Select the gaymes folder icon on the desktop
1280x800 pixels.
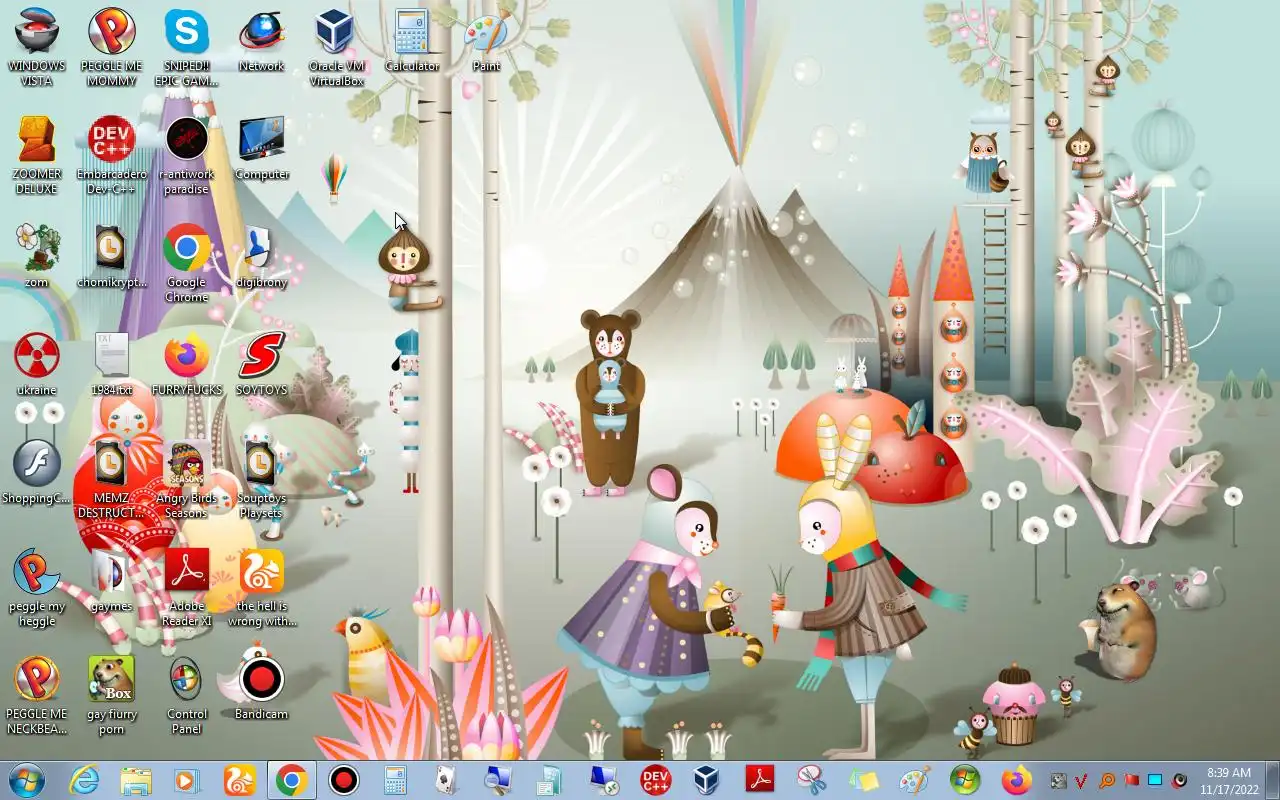[112, 581]
